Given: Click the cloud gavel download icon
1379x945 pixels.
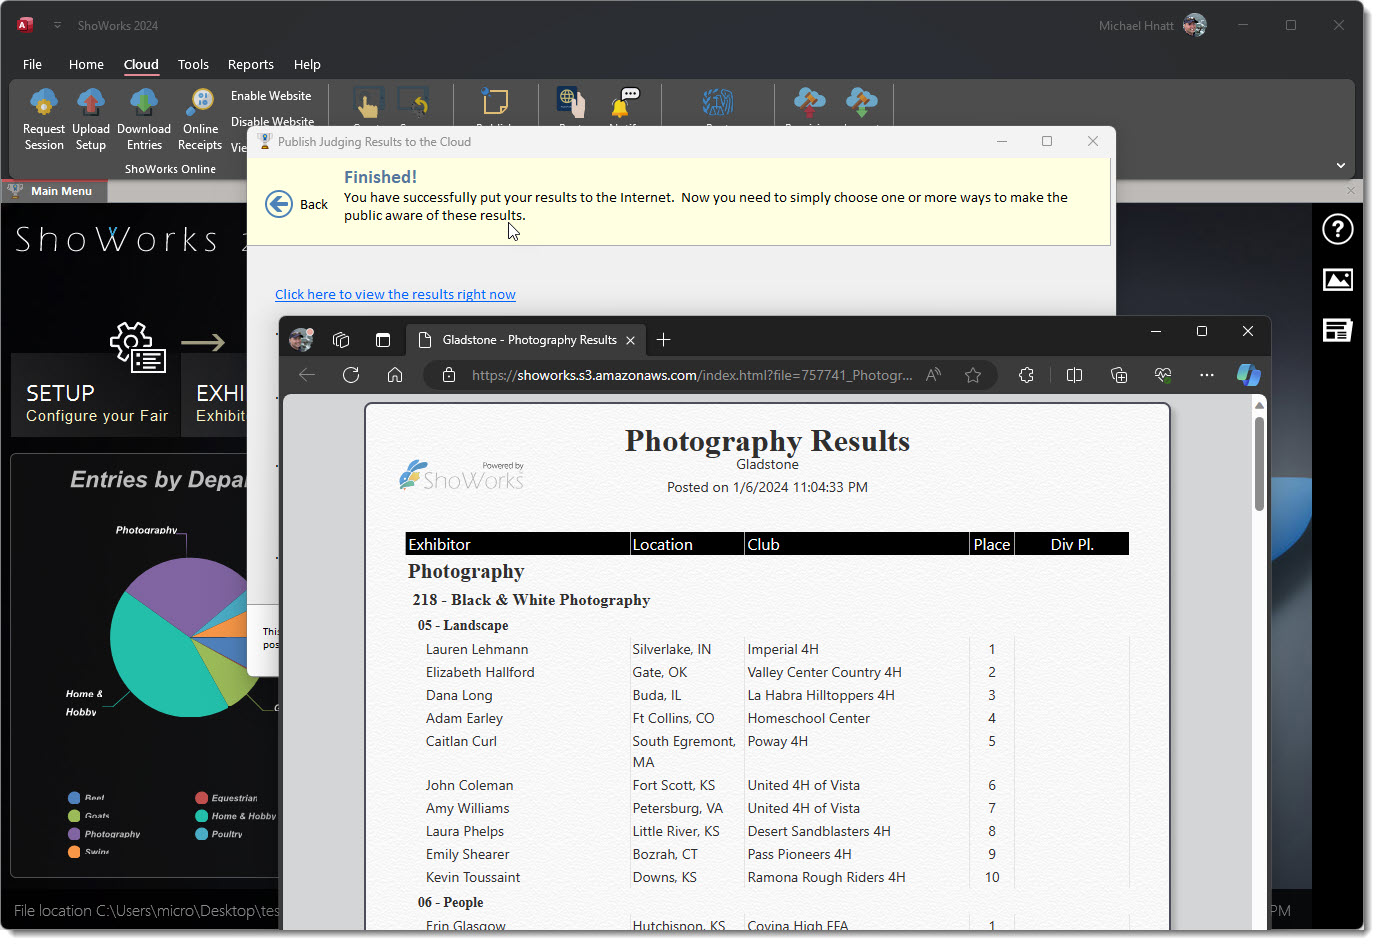Looking at the screenshot, I should tap(861, 102).
